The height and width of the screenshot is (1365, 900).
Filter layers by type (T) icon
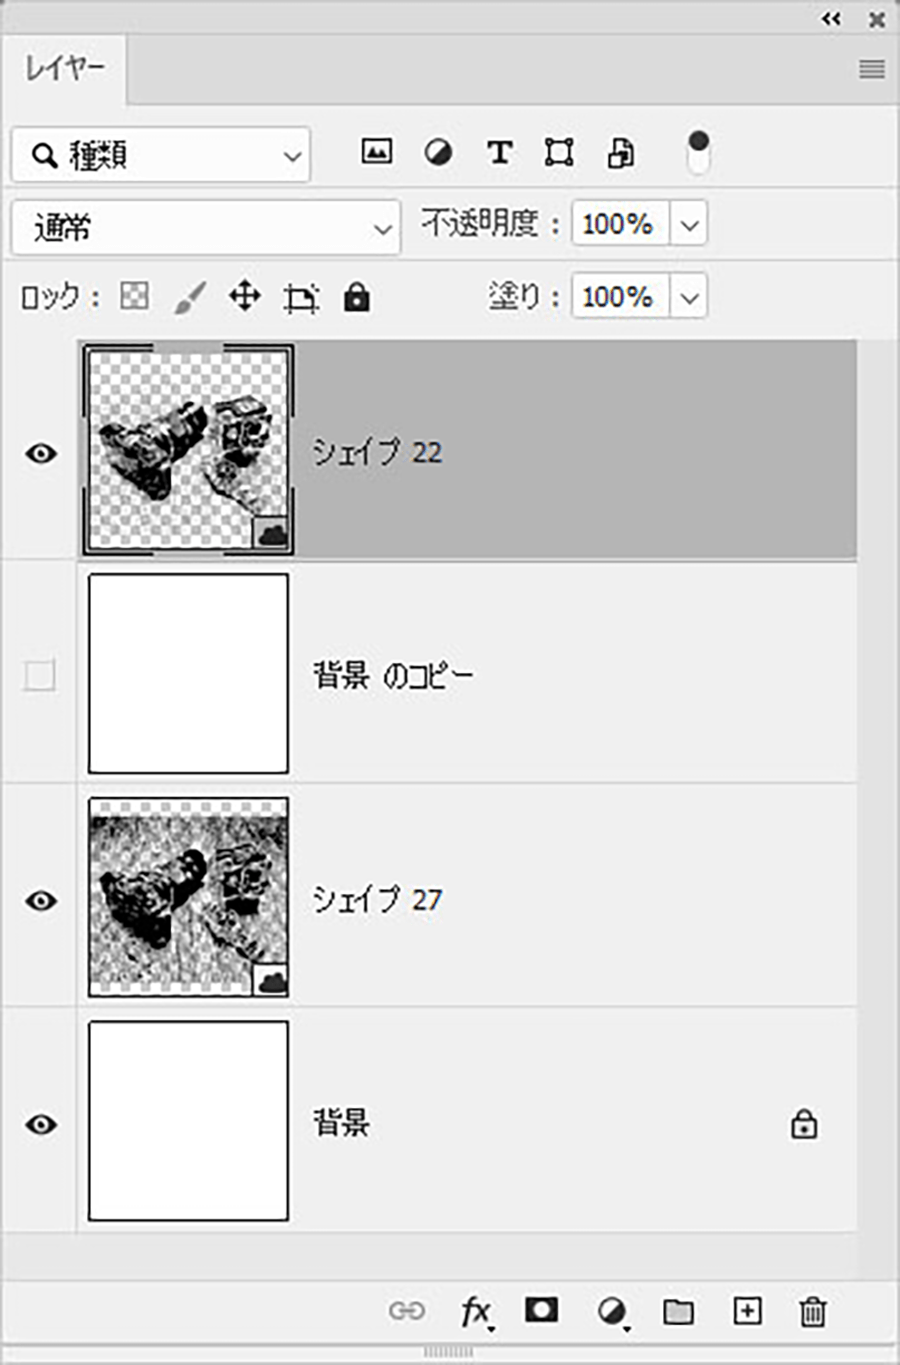click(499, 153)
